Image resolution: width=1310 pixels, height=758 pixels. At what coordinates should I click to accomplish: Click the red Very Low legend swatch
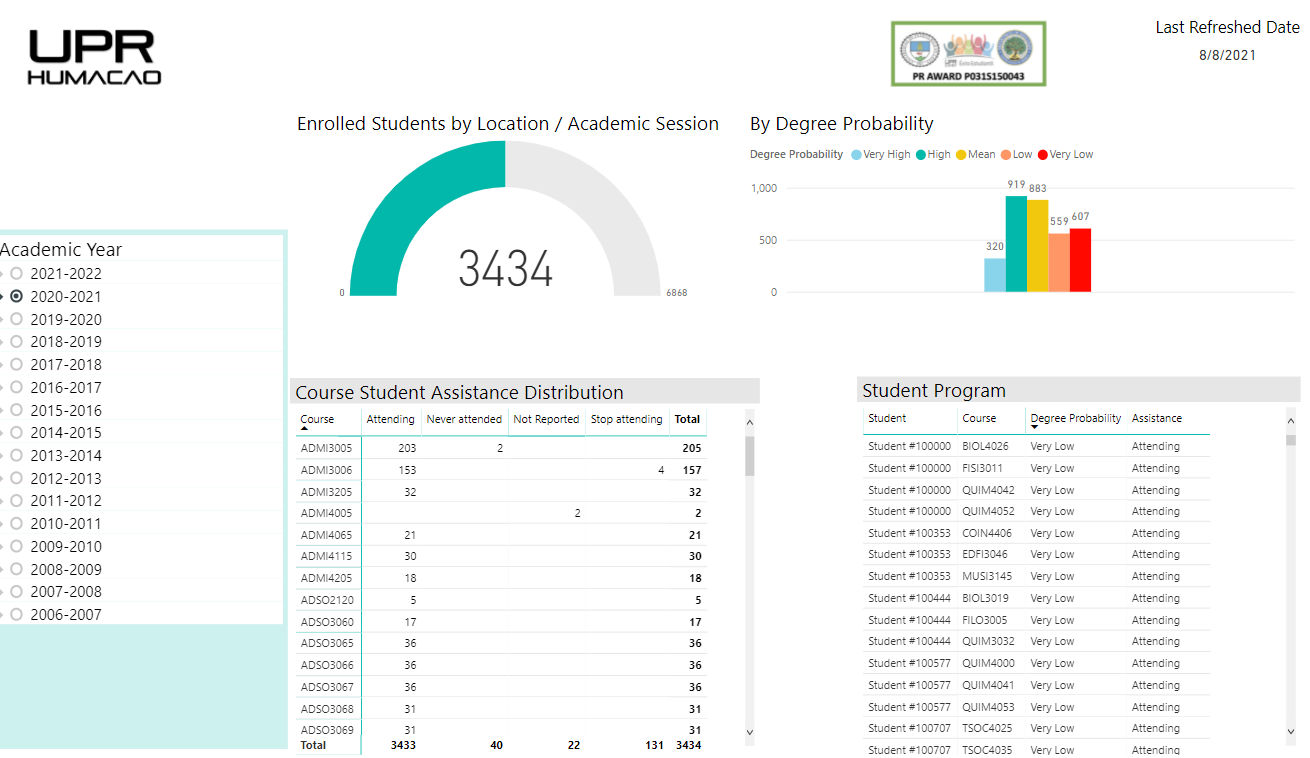point(1042,155)
